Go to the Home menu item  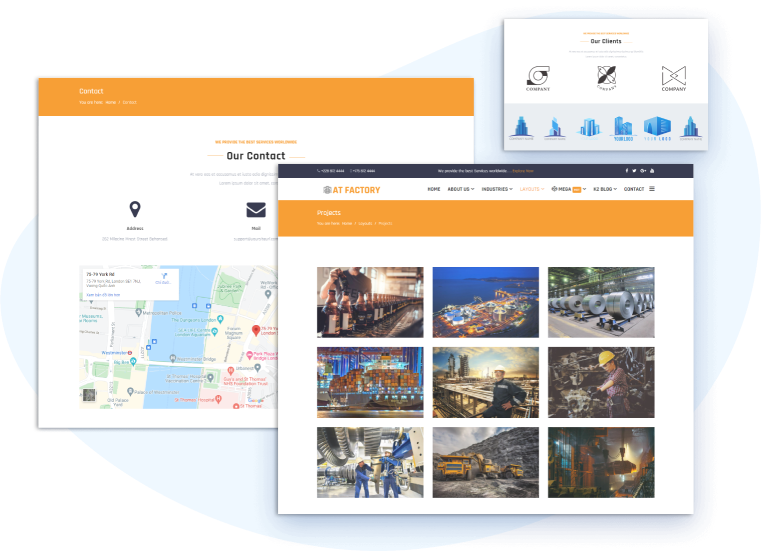434,189
